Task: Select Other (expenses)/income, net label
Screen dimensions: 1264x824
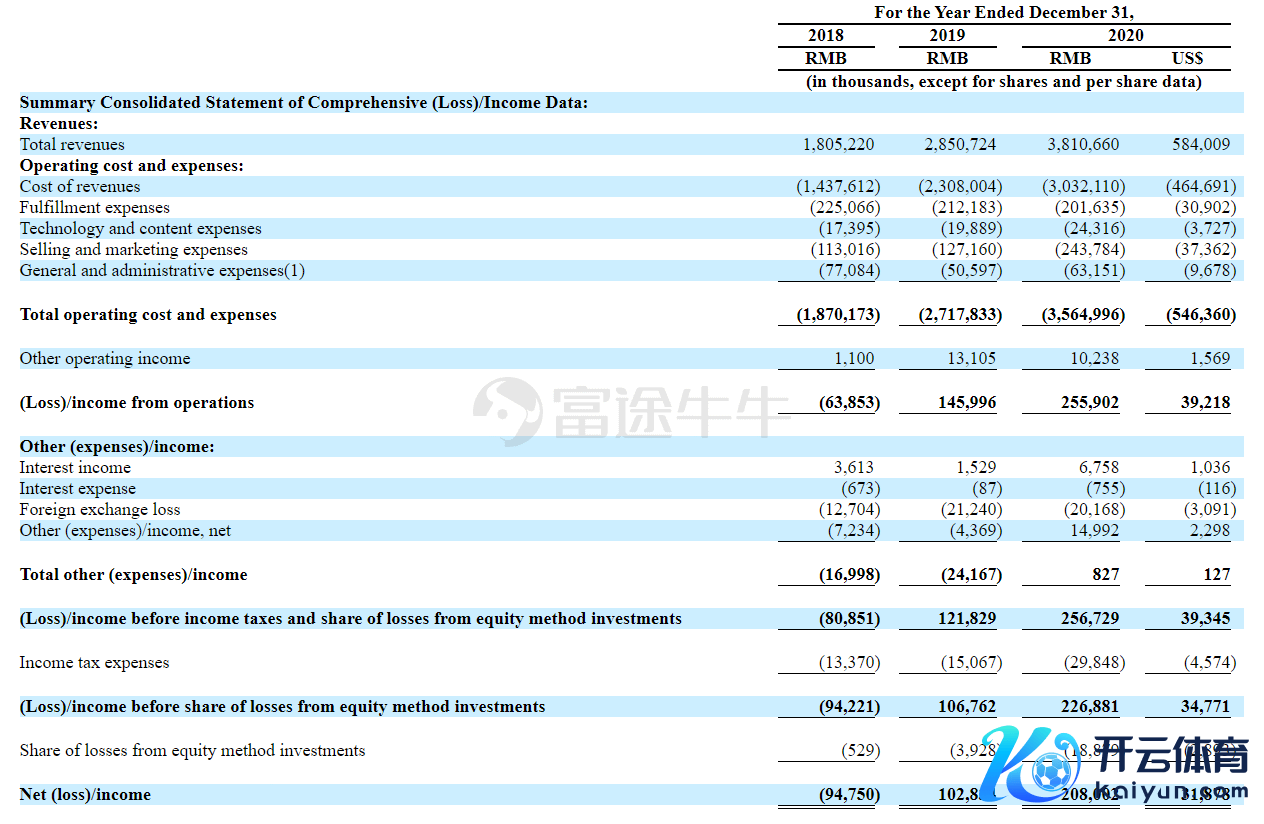Action: pyautogui.click(x=125, y=530)
